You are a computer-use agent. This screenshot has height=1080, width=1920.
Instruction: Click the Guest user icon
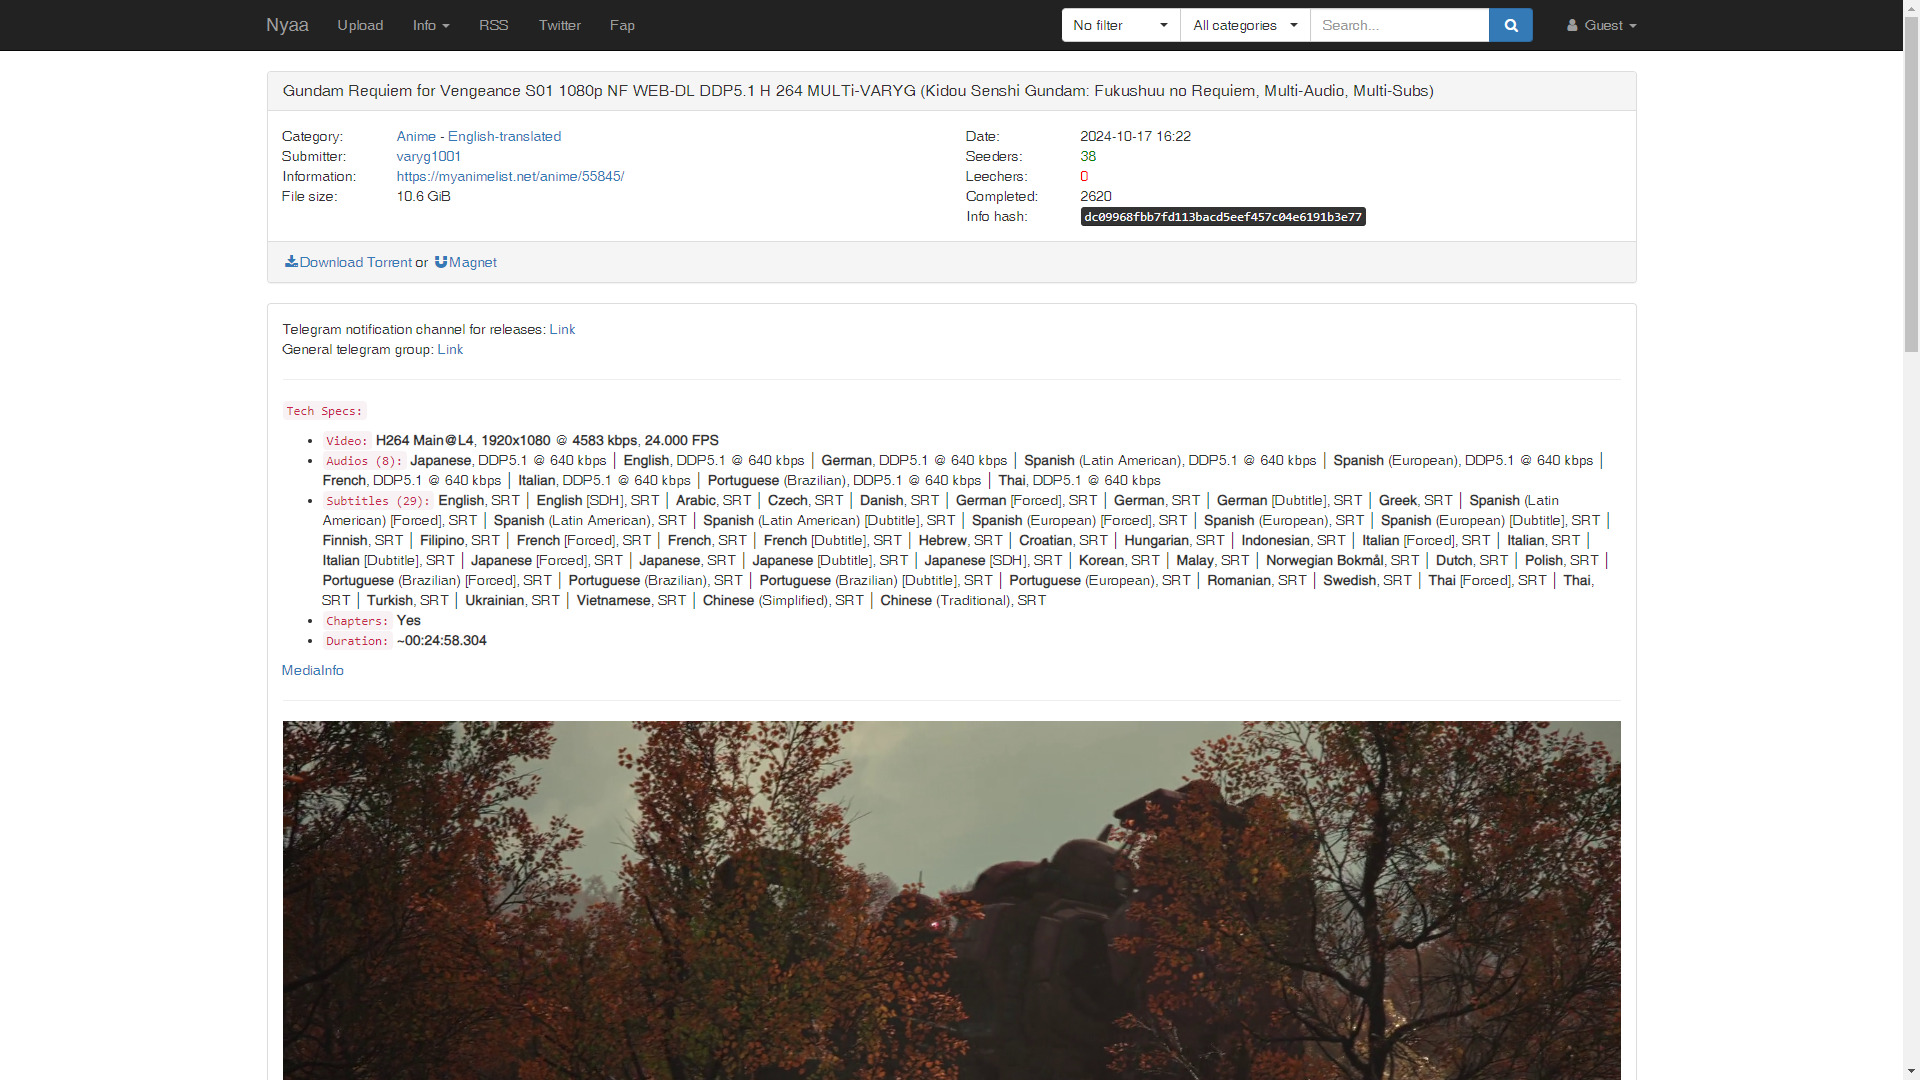click(1572, 25)
